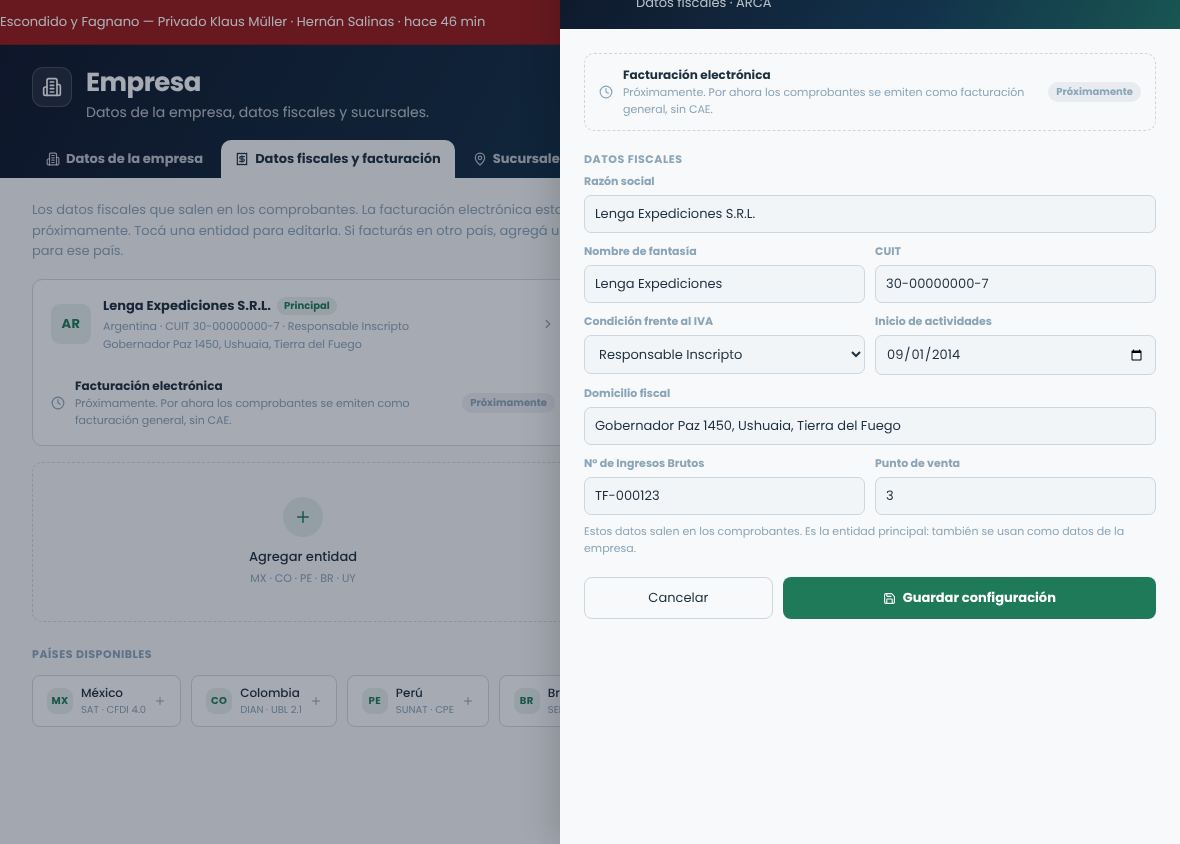Screen dimensions: 1180x844
Task: Click the DATOS FISCALES section heading
Action: pos(633,159)
